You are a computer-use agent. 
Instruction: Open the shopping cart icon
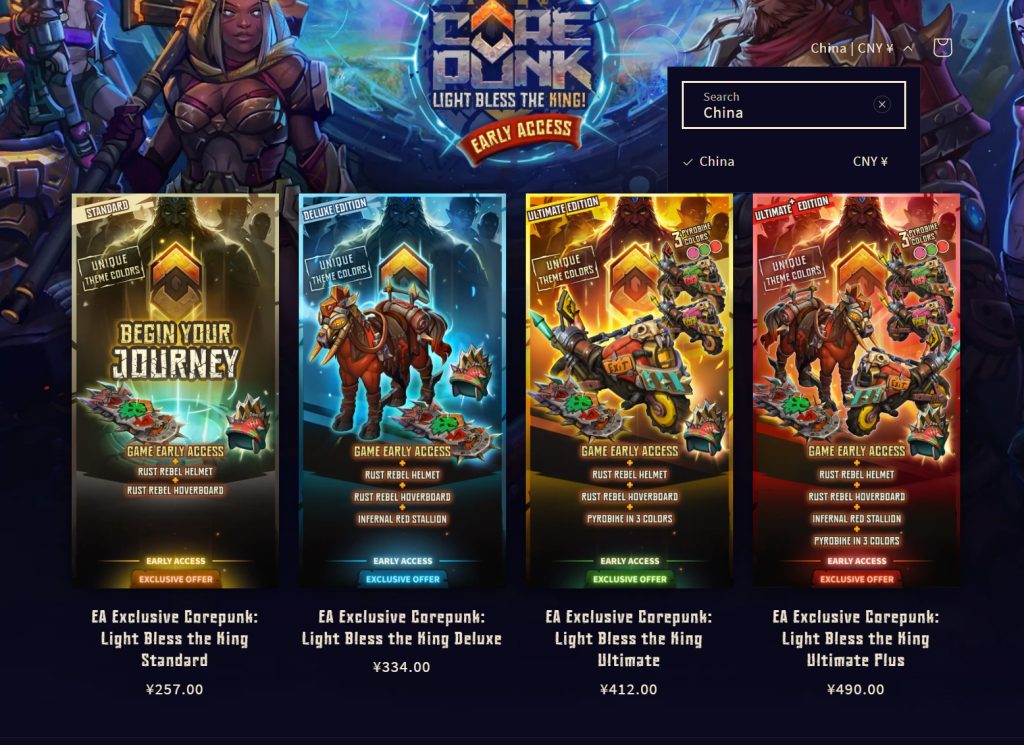coord(942,48)
